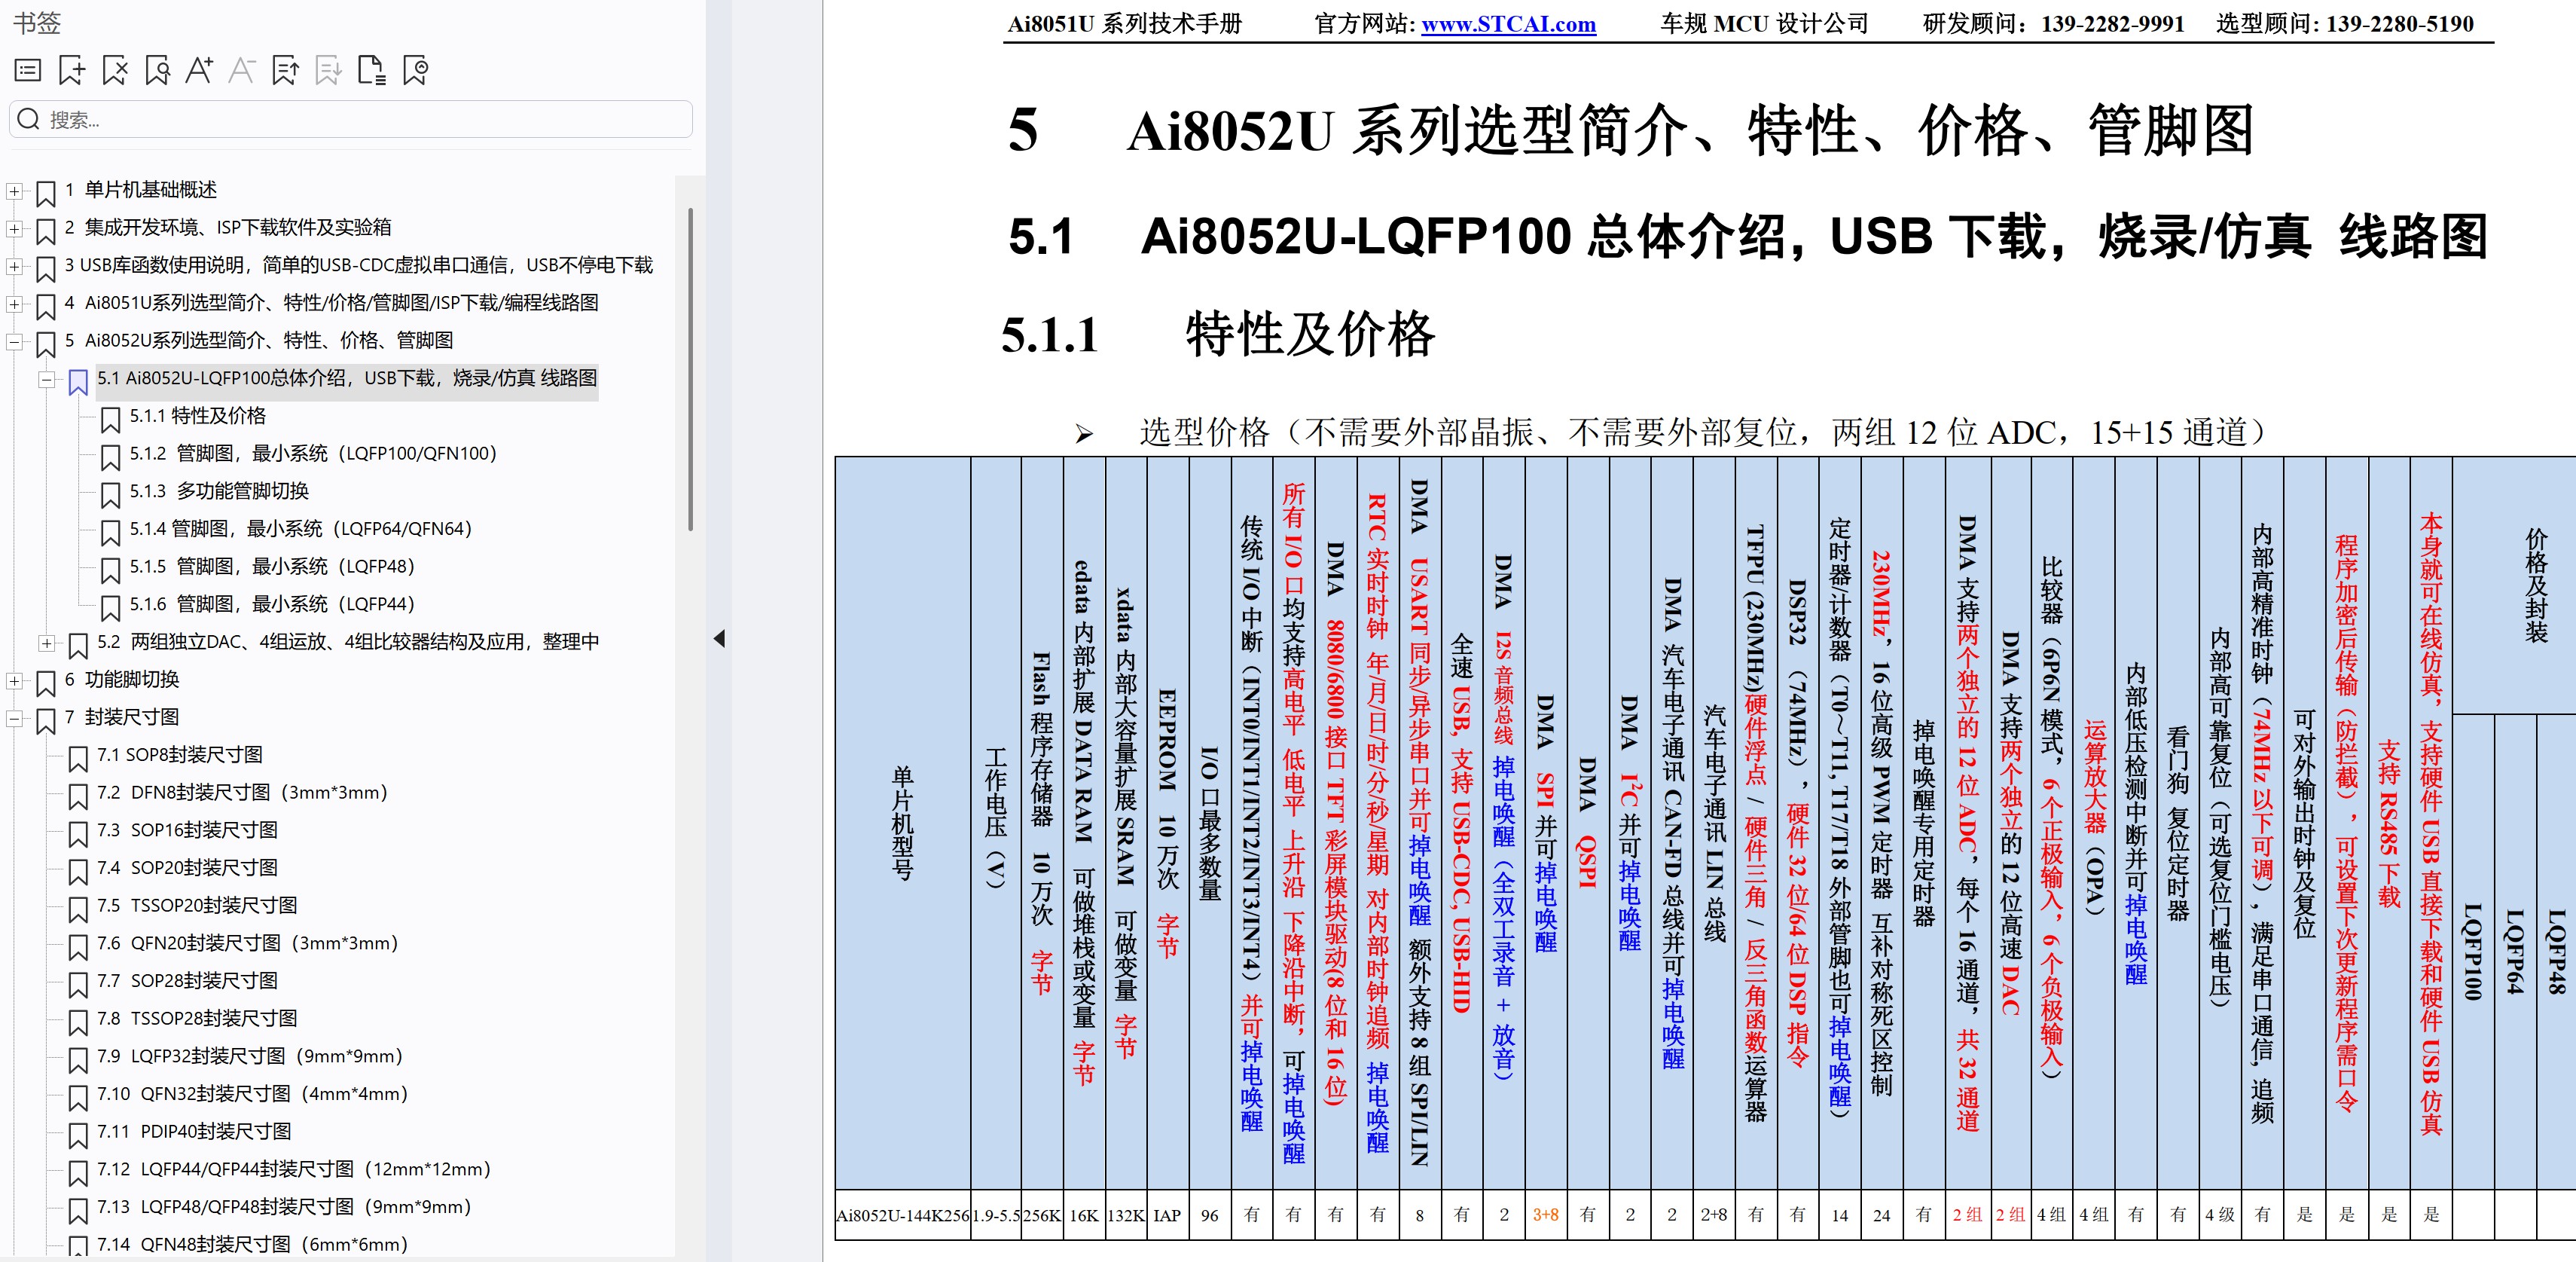Click the 2+8 table cell
The image size is (2576, 1262).
[1714, 1215]
